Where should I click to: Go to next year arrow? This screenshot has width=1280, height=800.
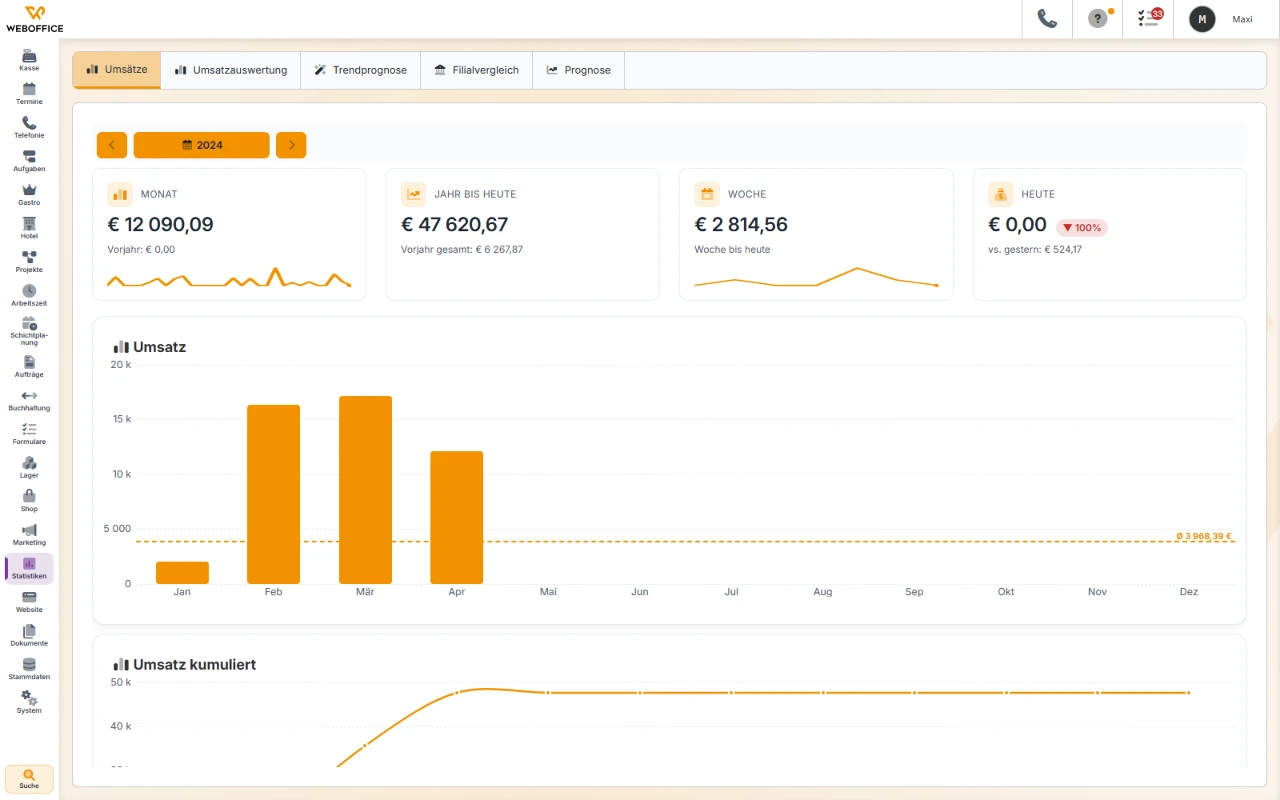(291, 145)
